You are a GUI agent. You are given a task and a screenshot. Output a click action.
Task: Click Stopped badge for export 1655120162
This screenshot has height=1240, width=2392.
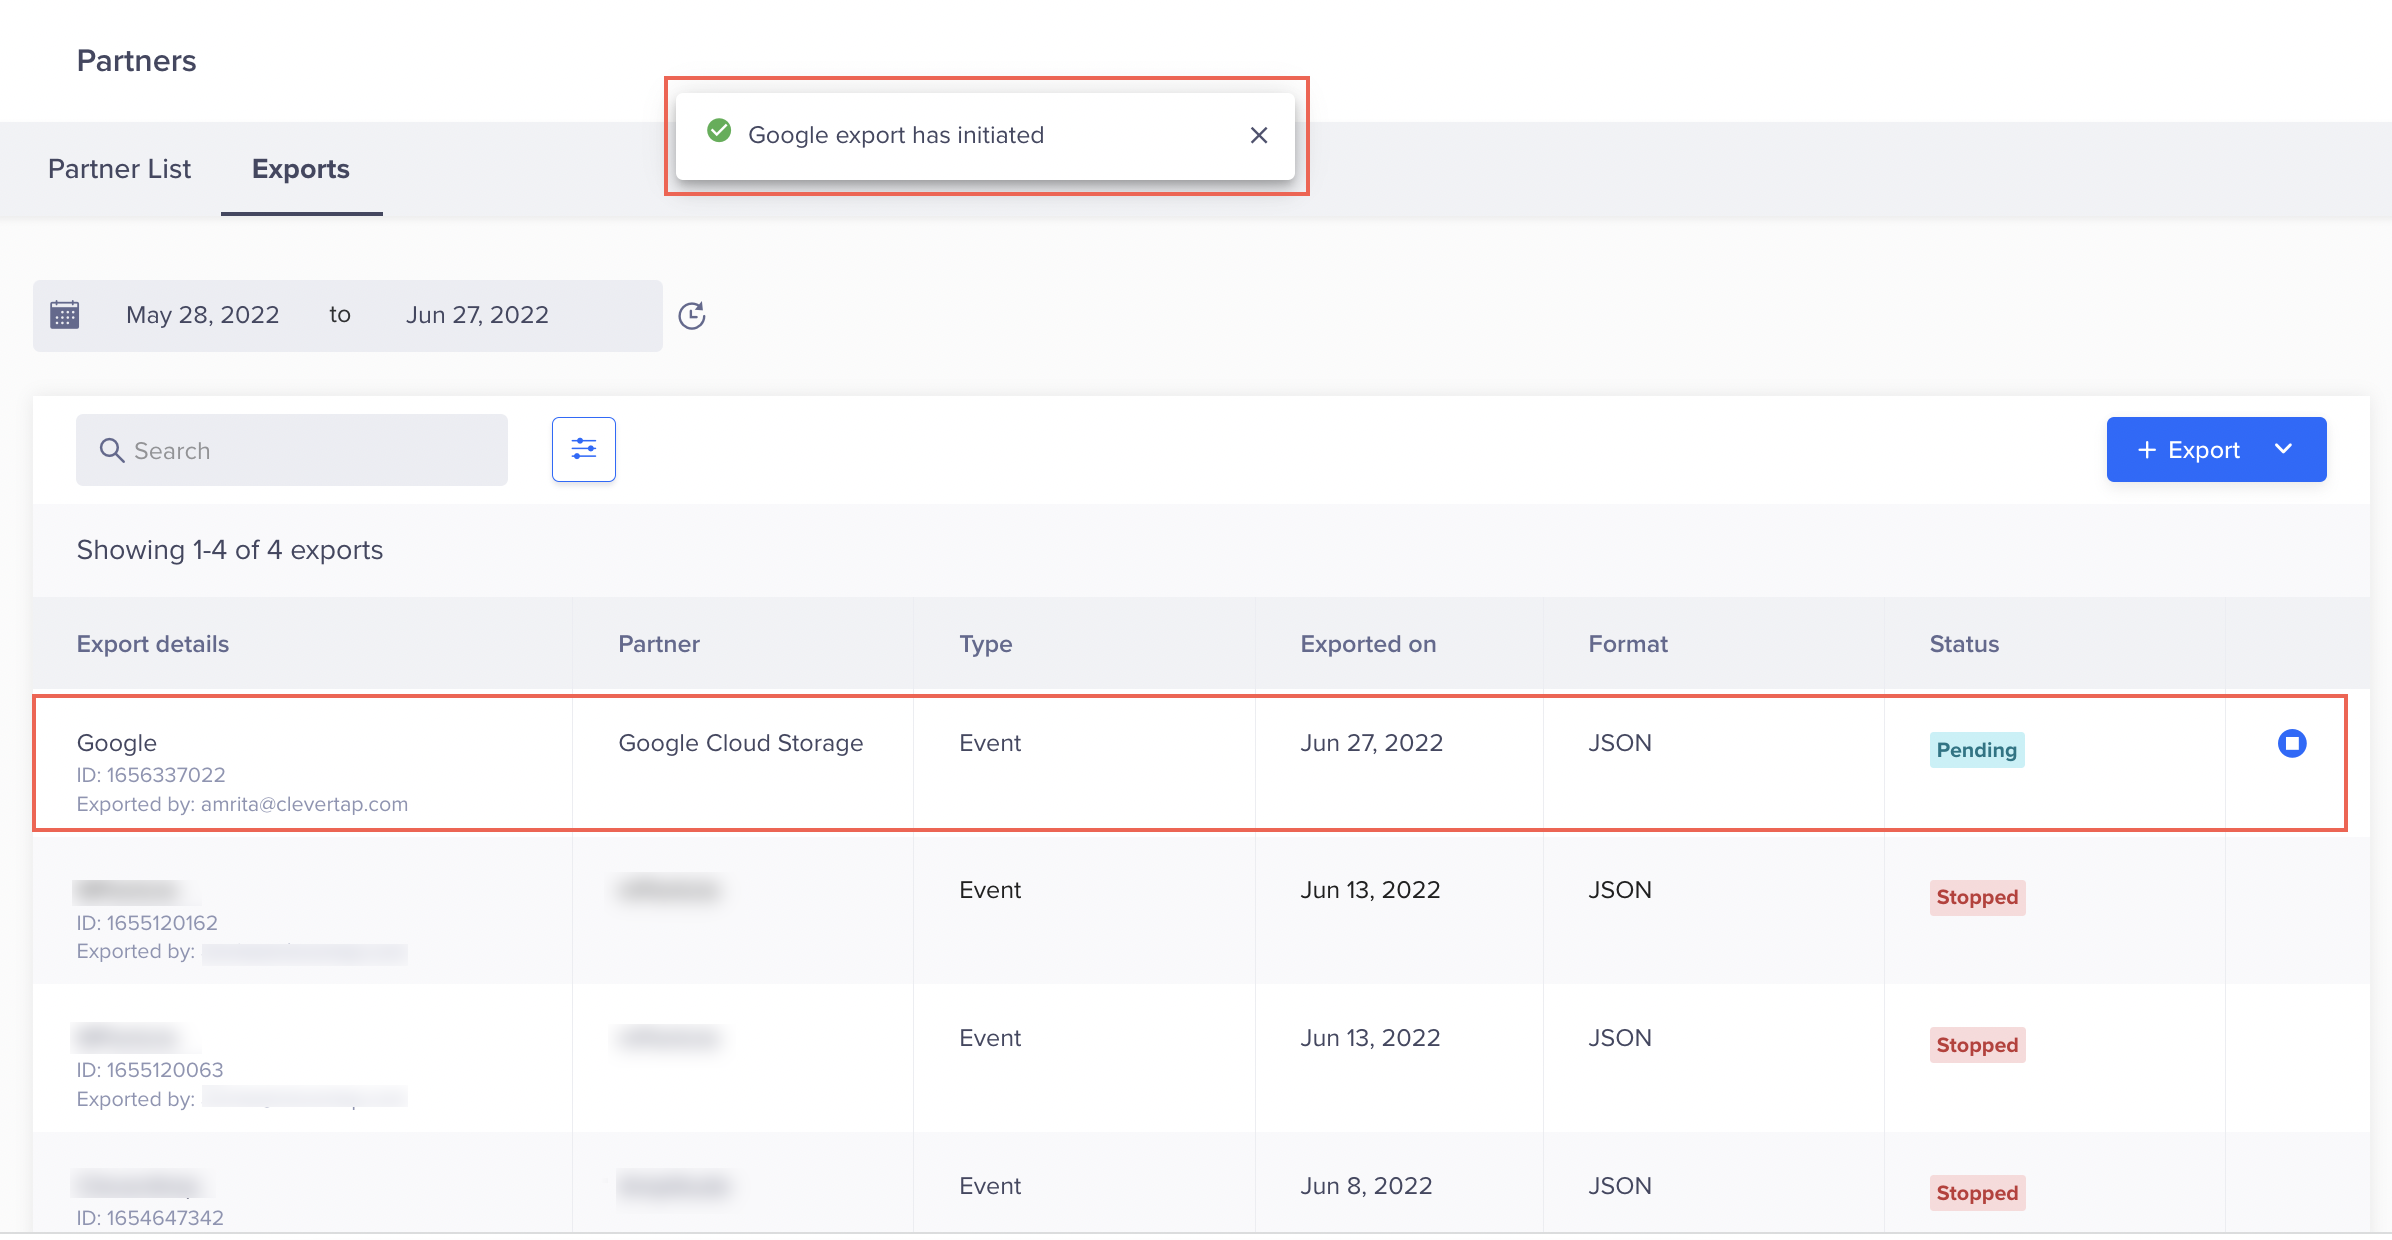[x=1977, y=897]
